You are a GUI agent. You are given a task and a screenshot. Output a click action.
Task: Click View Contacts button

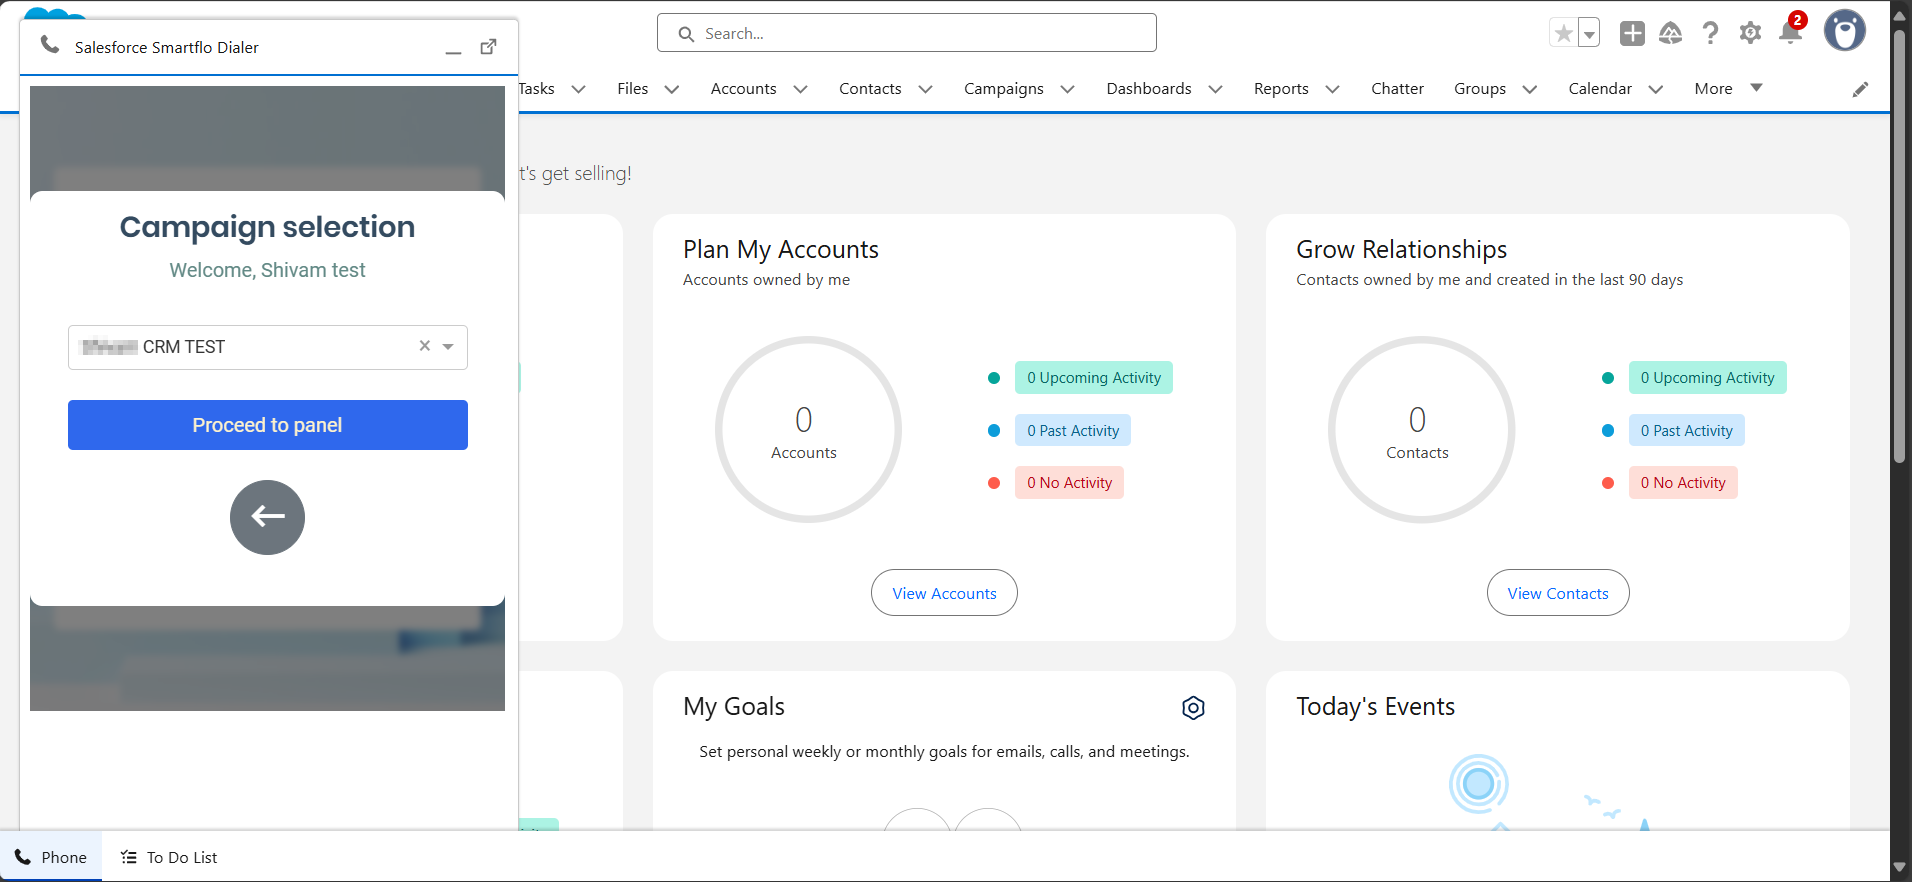point(1558,593)
